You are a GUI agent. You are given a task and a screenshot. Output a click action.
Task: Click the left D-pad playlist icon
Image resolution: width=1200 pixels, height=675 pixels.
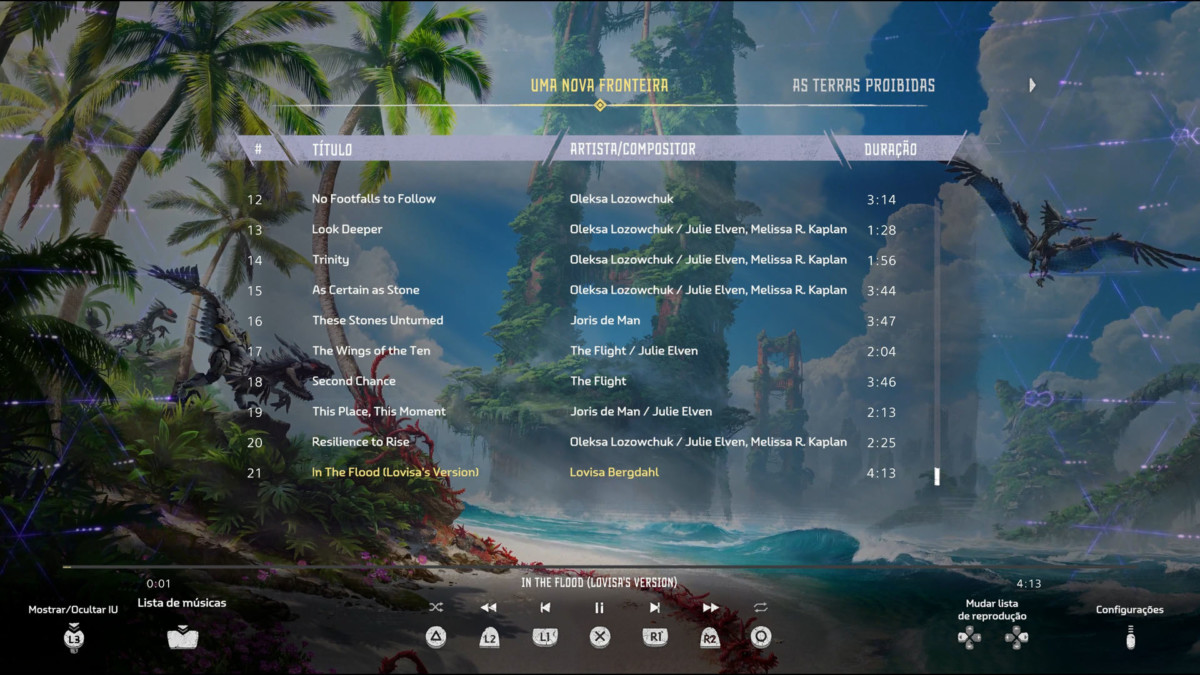tap(969, 638)
